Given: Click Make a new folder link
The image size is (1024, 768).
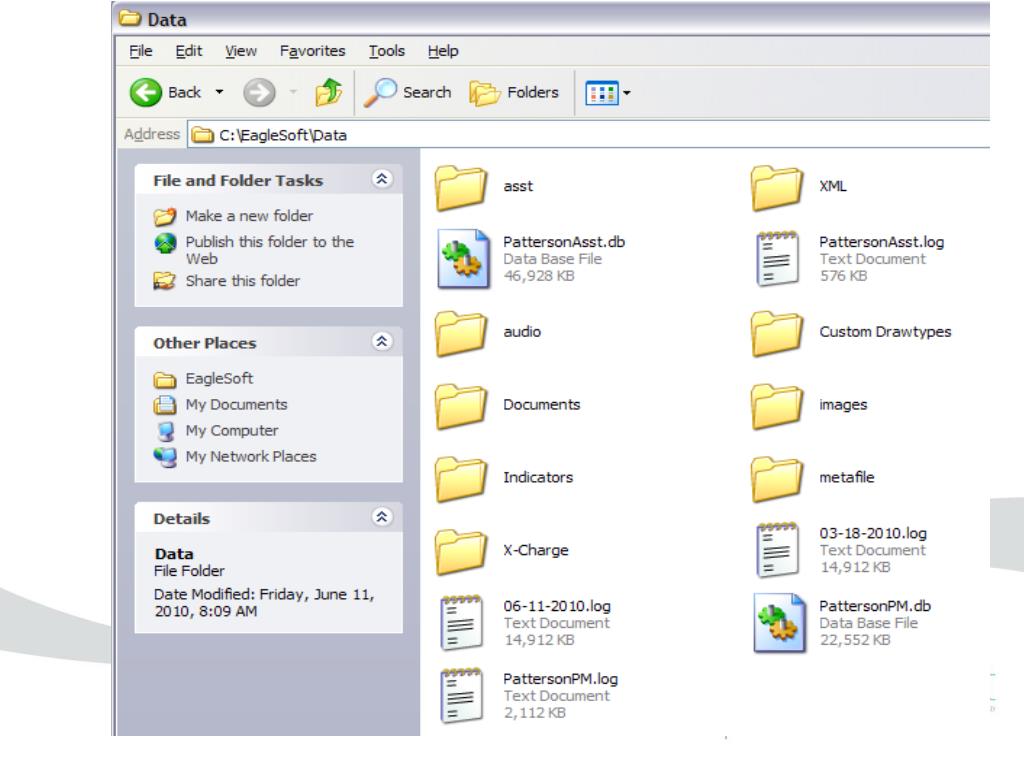Looking at the screenshot, I should point(249,216).
